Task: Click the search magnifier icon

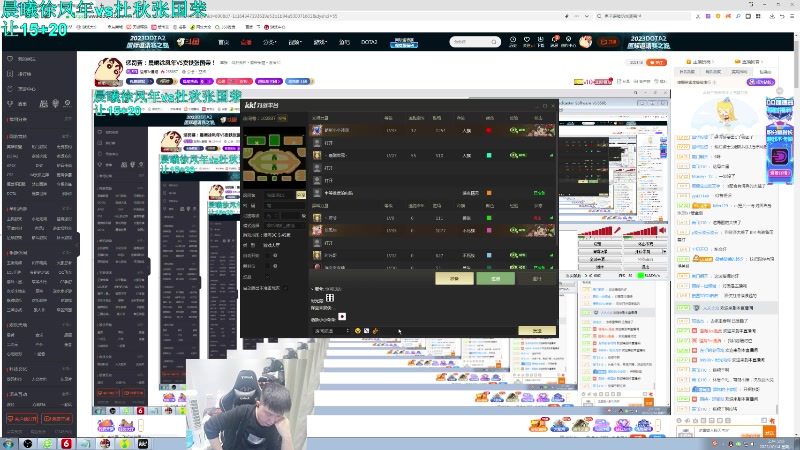Action: (494, 41)
